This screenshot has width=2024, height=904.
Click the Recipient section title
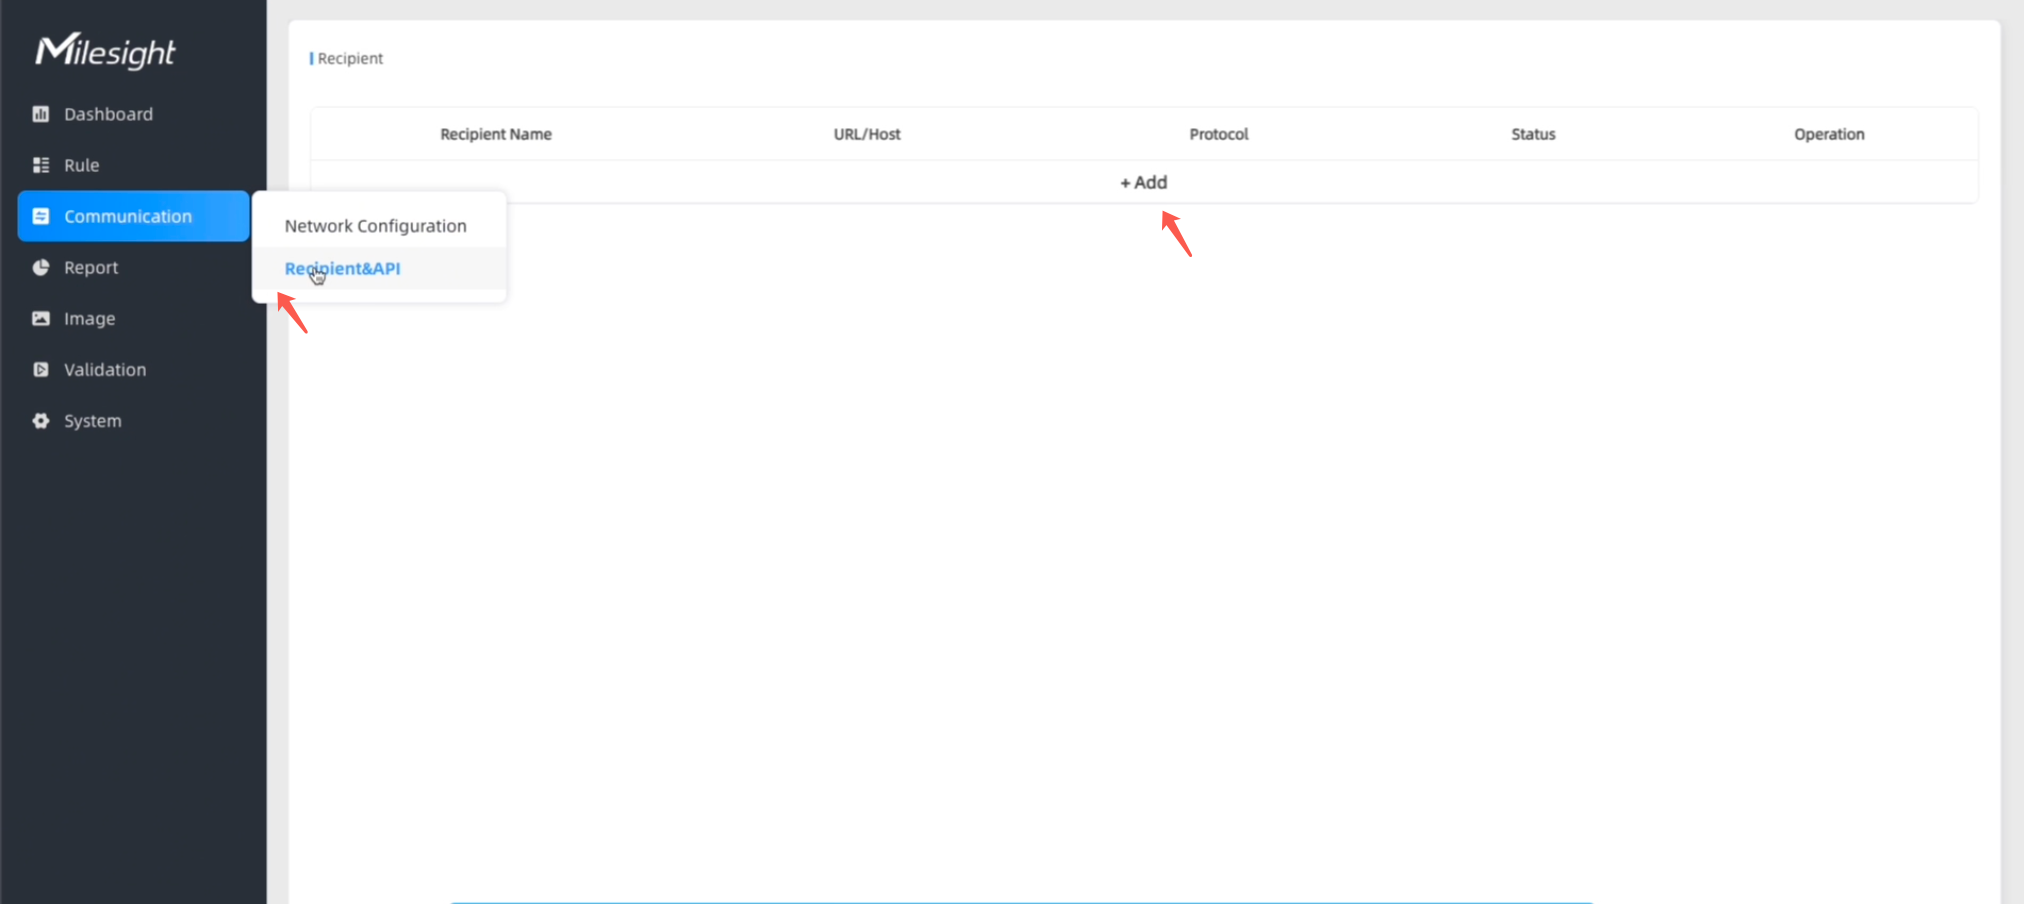coord(350,58)
